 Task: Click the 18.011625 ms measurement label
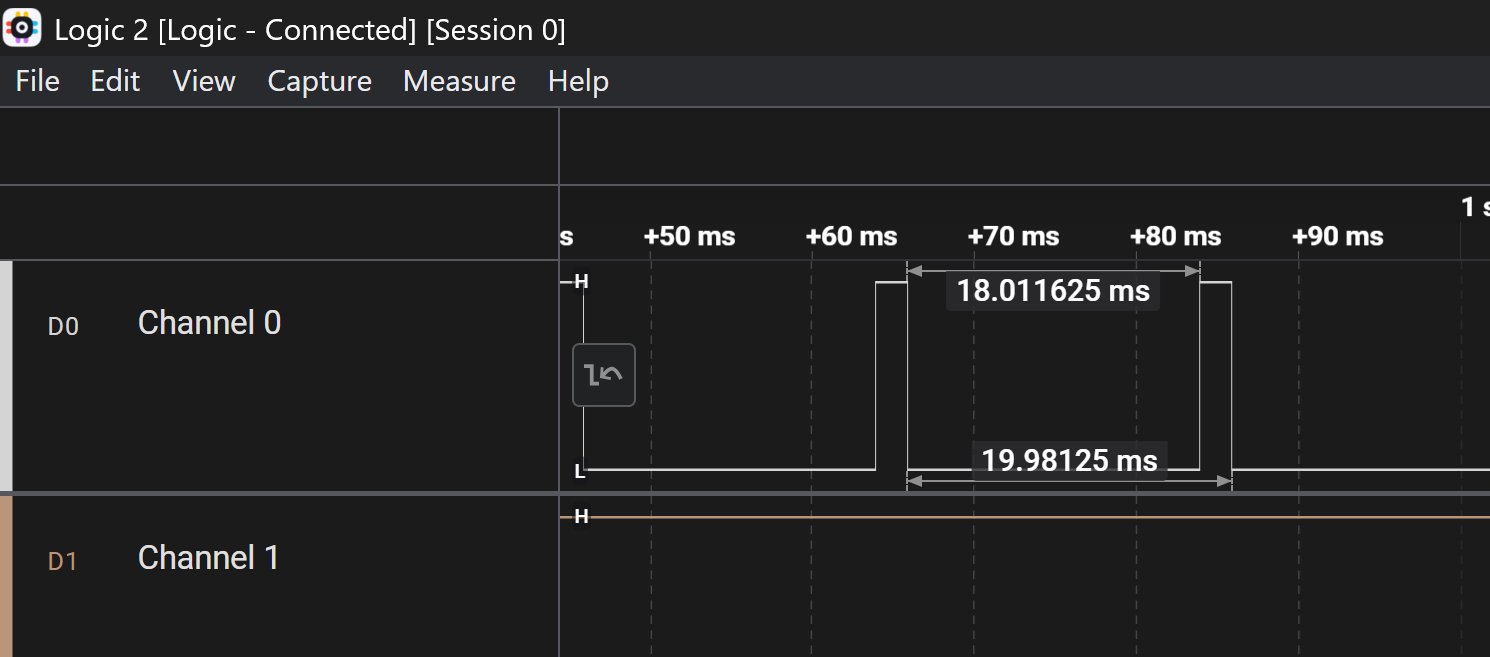click(1053, 291)
